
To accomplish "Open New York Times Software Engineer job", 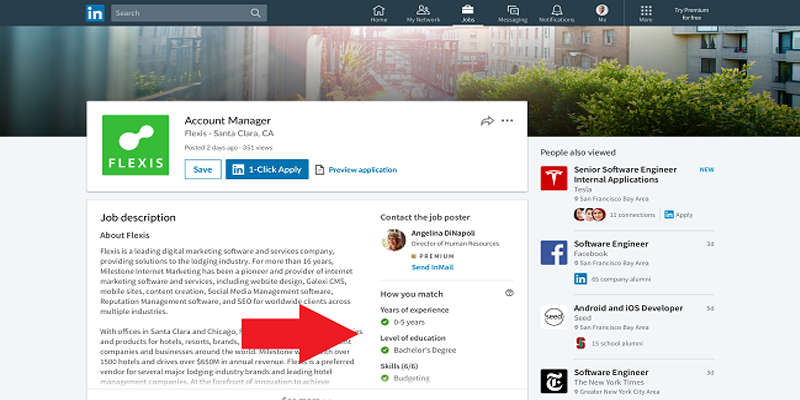I will [x=611, y=372].
